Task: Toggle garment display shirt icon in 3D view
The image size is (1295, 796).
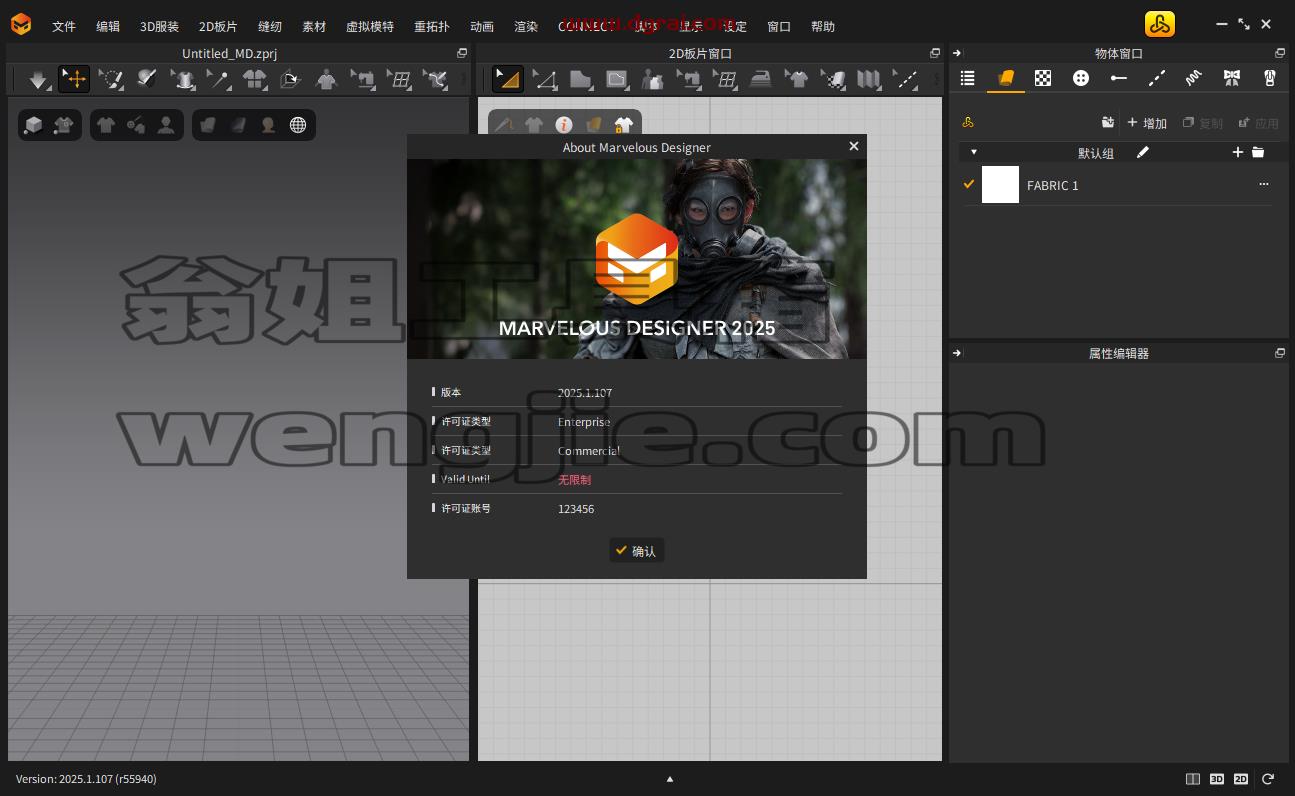Action: [106, 125]
